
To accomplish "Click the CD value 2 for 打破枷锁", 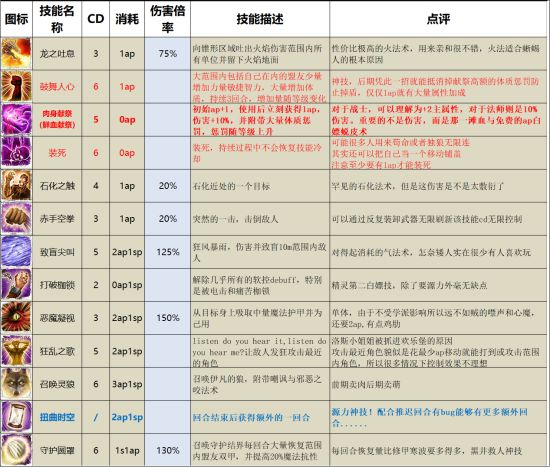I will coord(95,285).
